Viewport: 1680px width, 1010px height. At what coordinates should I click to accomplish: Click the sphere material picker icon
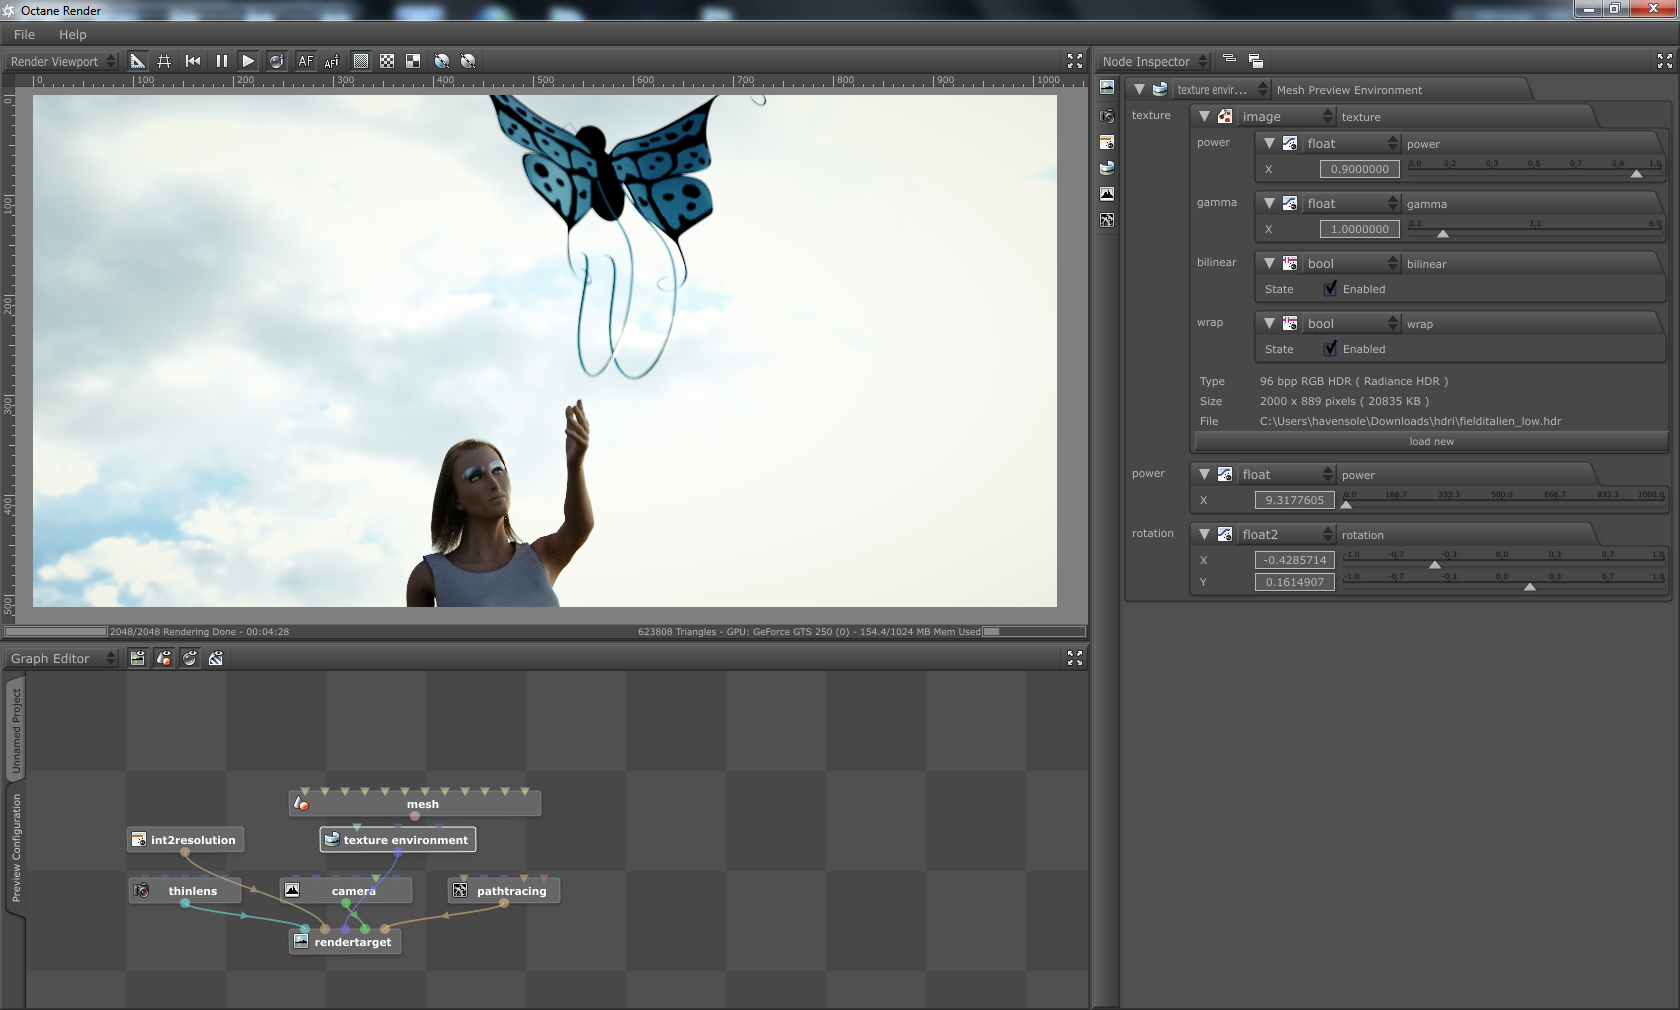point(276,61)
